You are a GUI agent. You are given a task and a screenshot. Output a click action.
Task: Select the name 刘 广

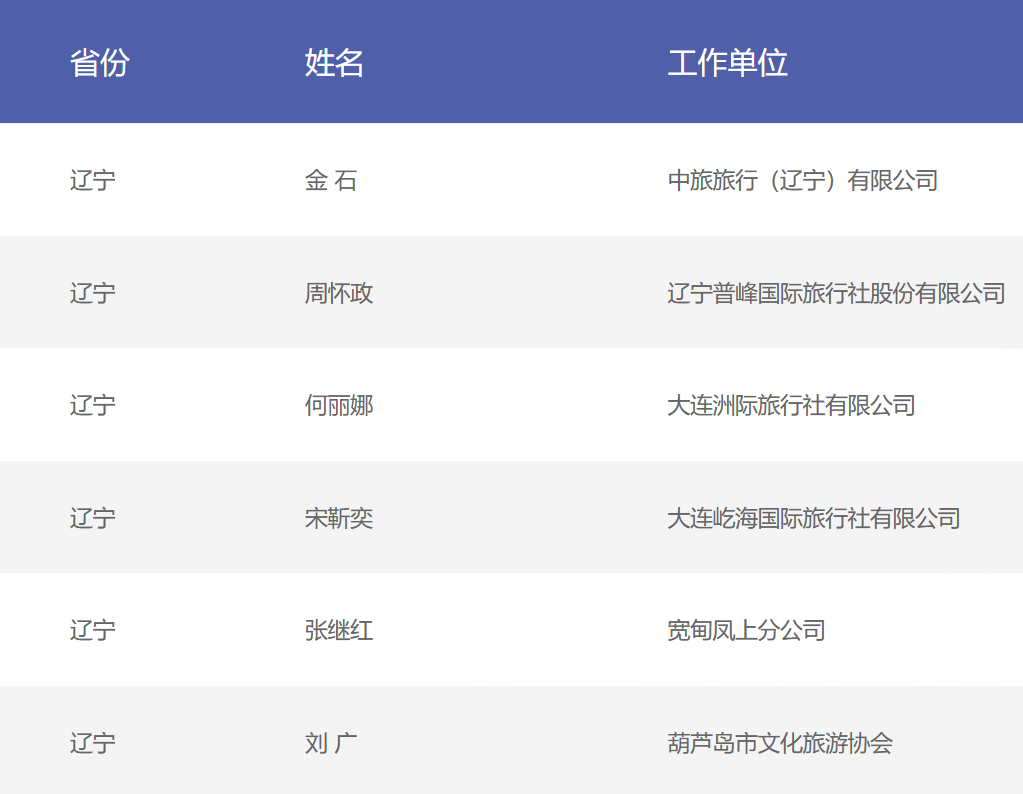(x=331, y=743)
